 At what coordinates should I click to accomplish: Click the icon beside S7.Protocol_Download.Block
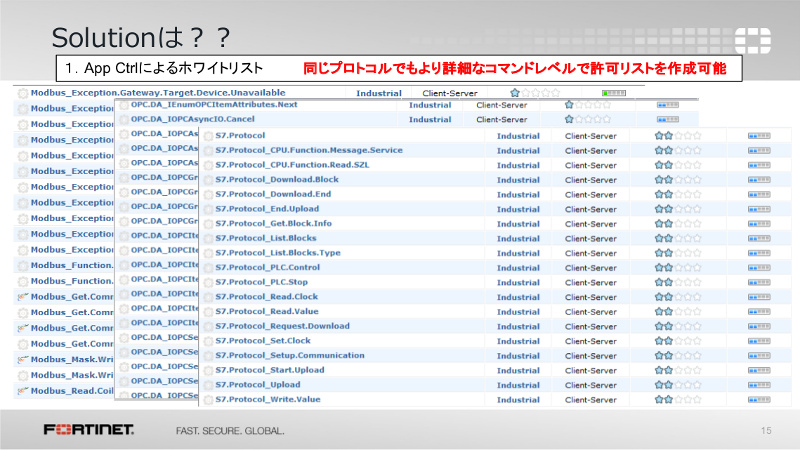(208, 180)
